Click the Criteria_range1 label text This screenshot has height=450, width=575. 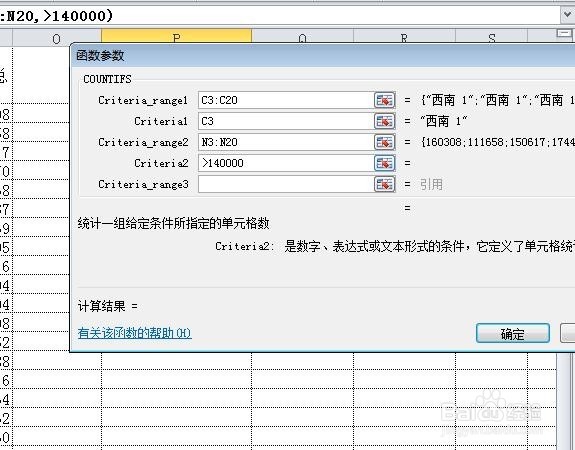143,100
